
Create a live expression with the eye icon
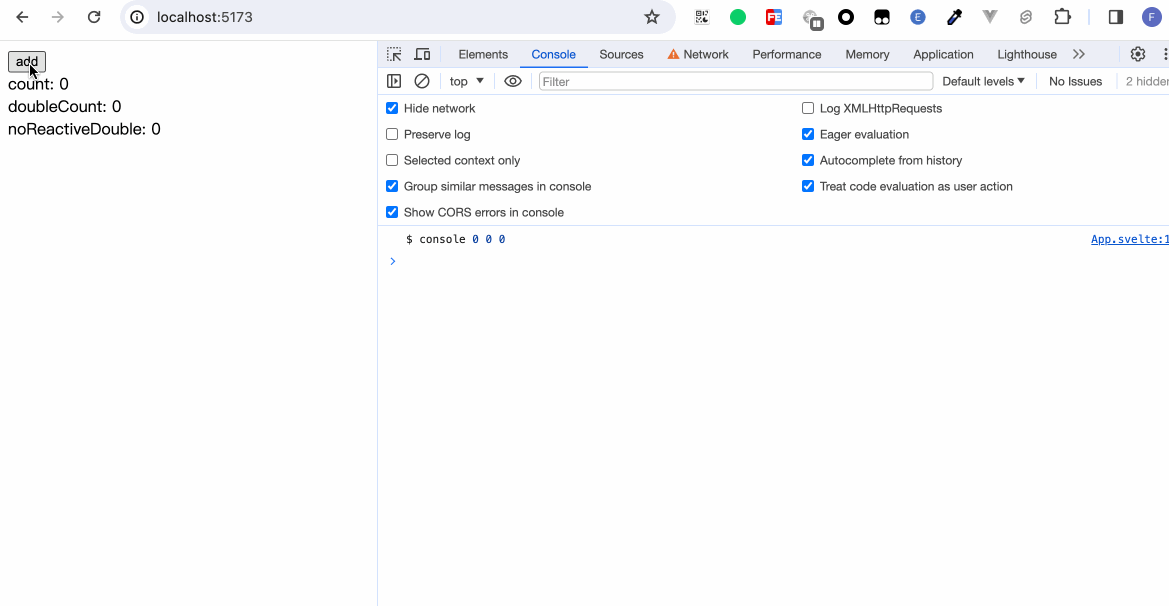tap(513, 81)
